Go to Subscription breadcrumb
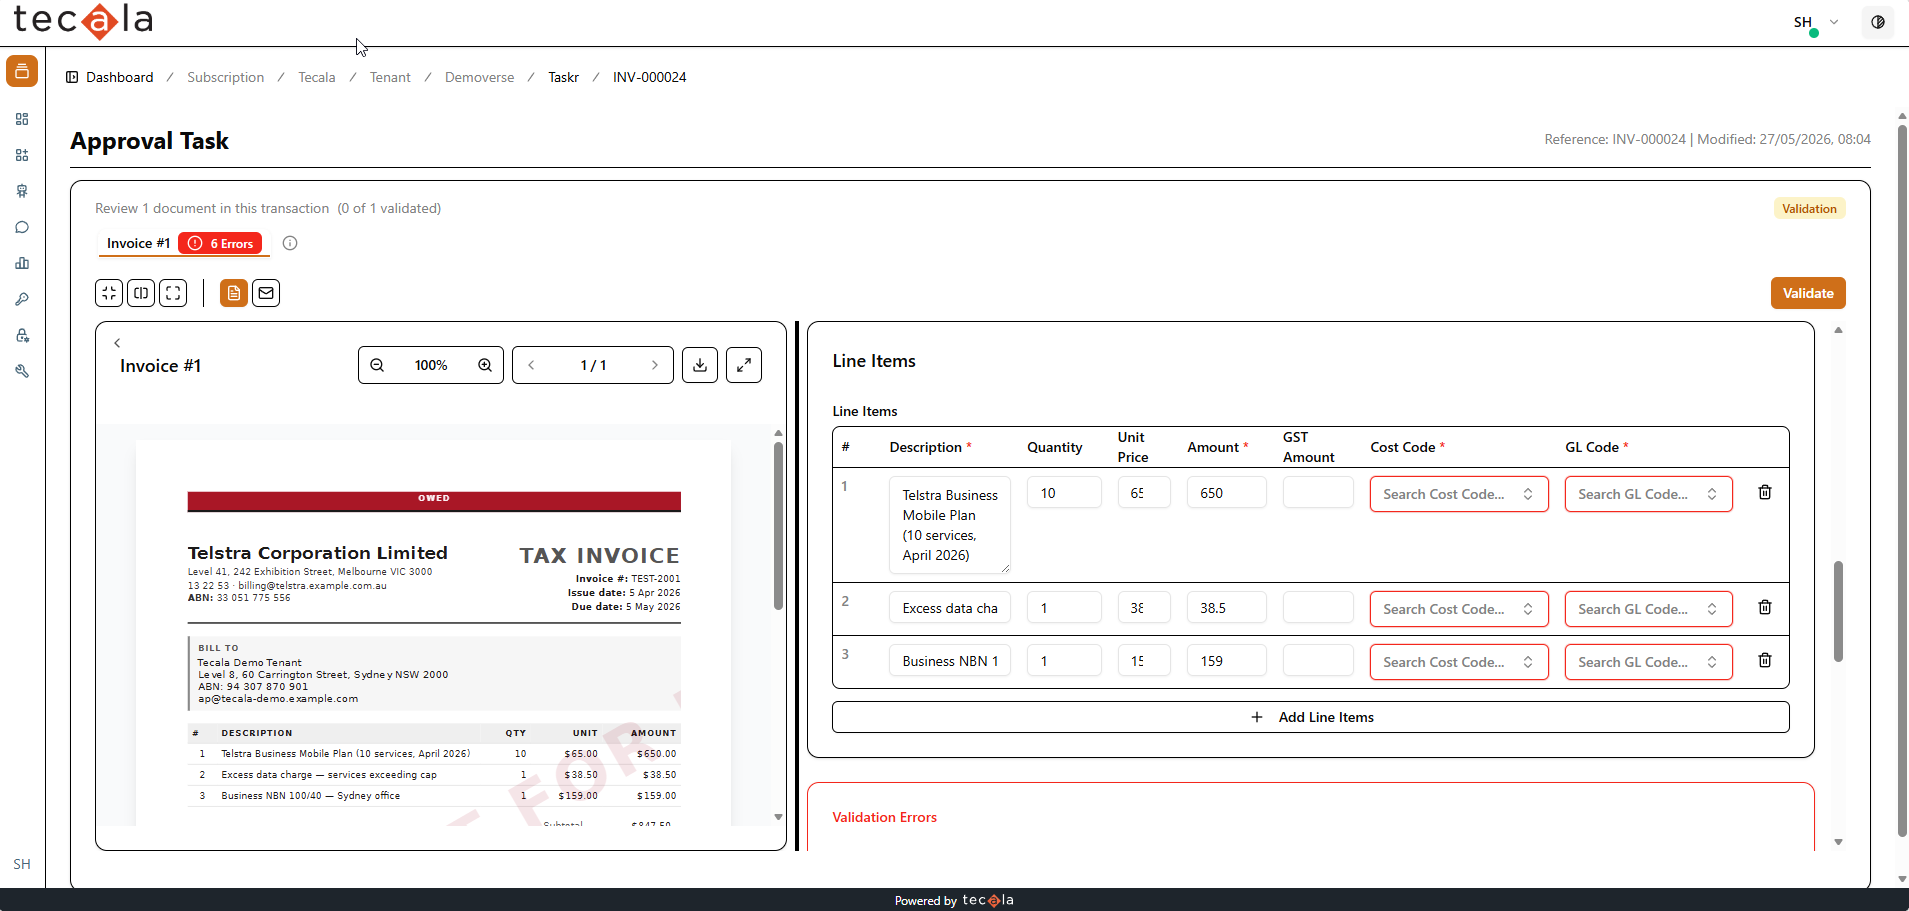The height and width of the screenshot is (911, 1909). coord(226,77)
